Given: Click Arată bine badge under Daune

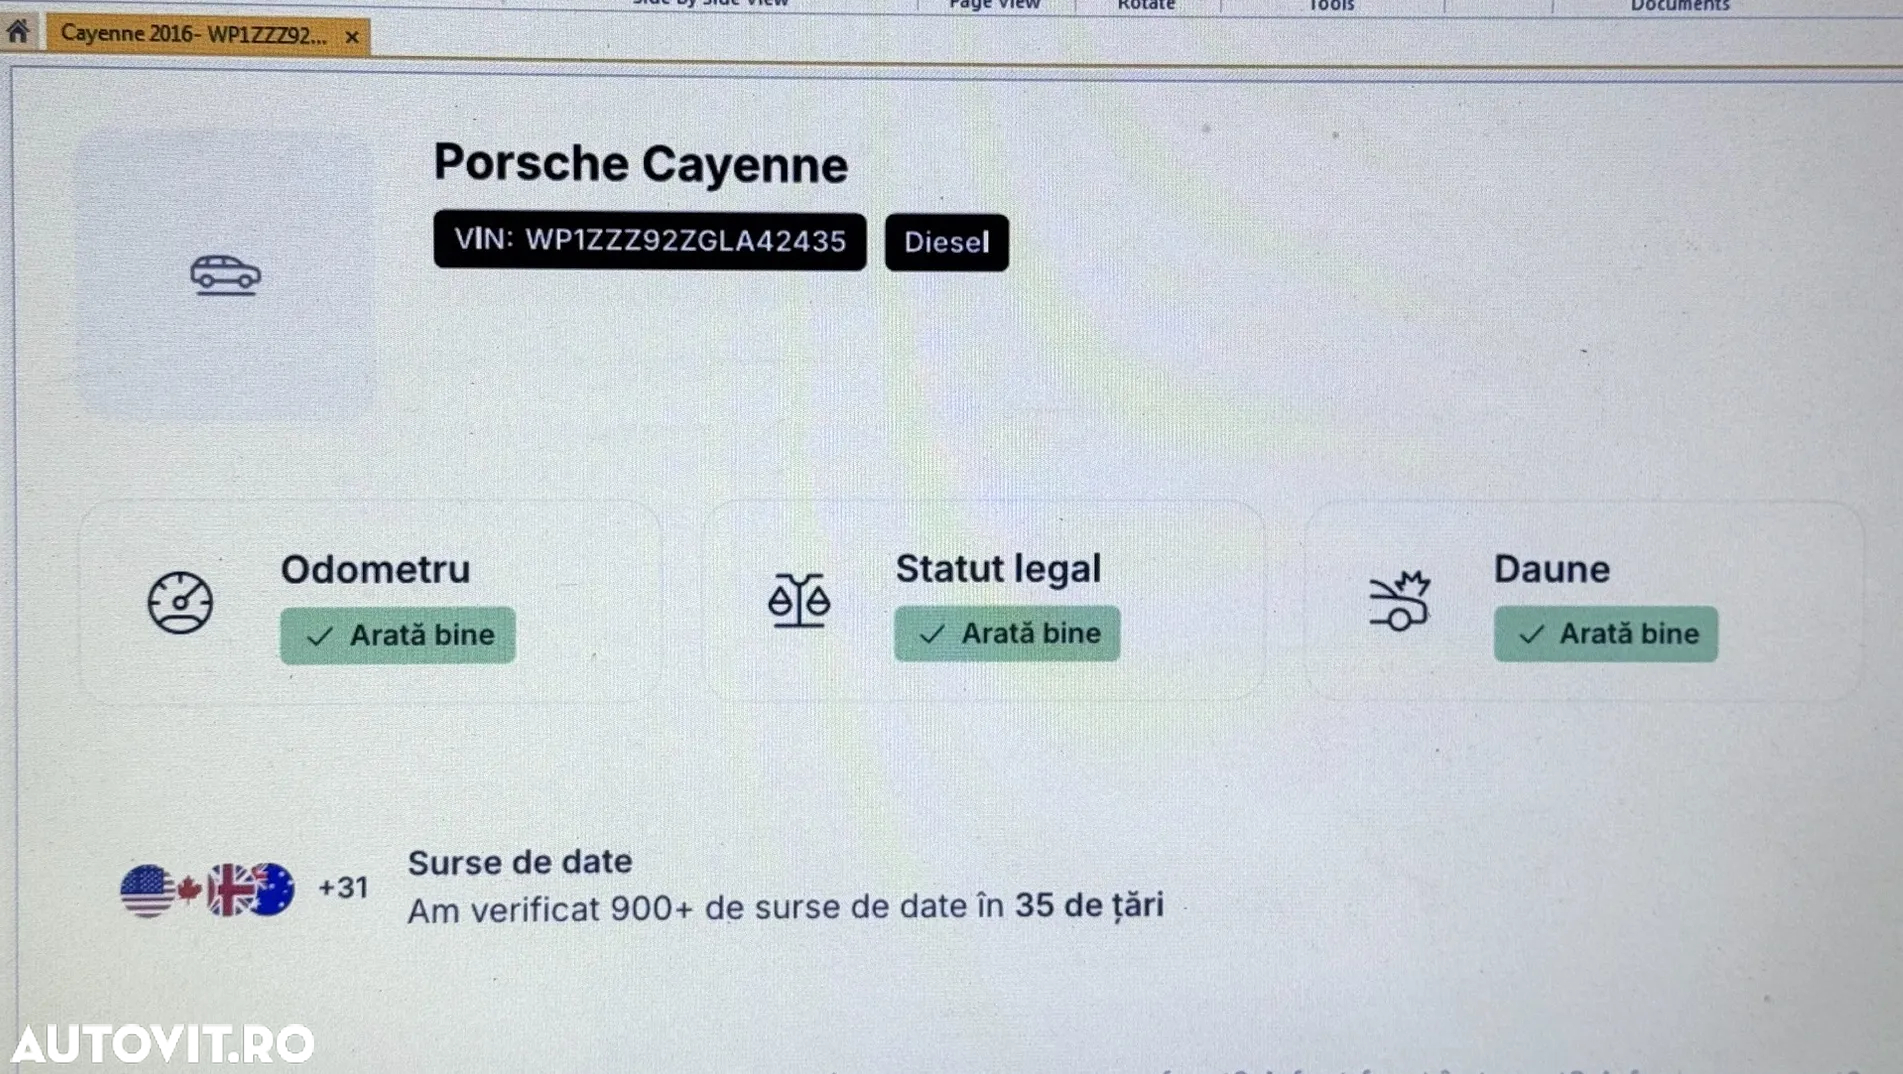Looking at the screenshot, I should pyautogui.click(x=1605, y=634).
